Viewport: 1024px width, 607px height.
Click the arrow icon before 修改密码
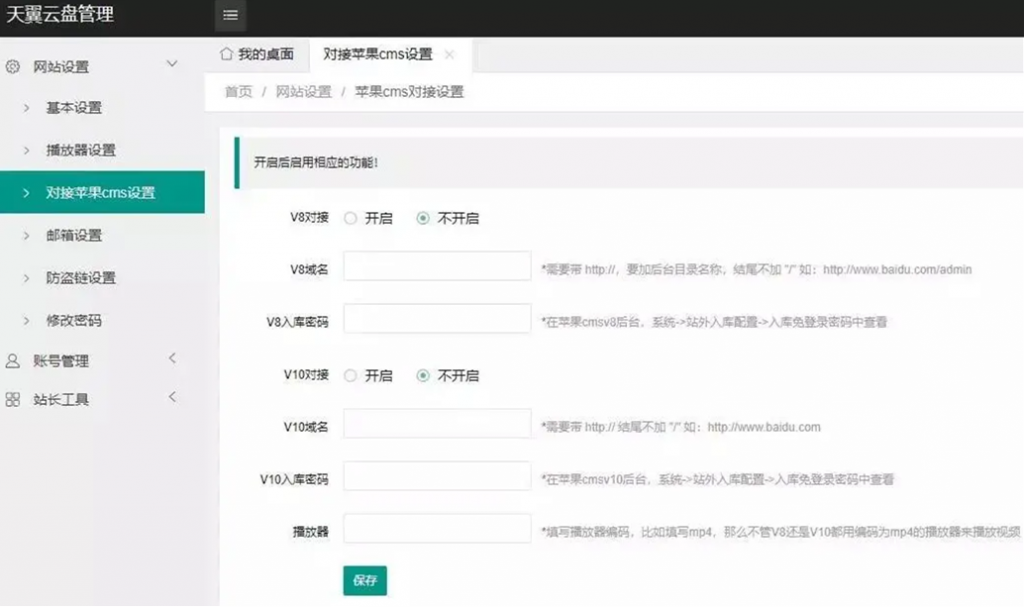[x=27, y=320]
